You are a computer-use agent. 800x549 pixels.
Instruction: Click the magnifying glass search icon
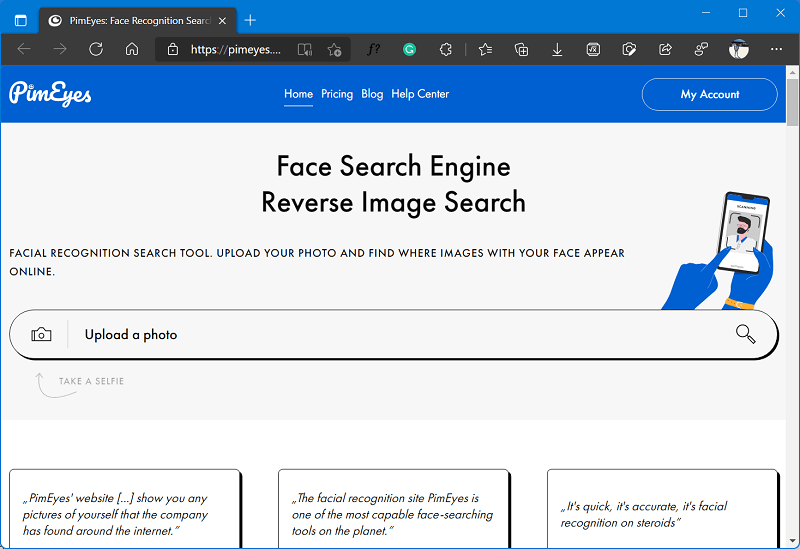point(745,334)
